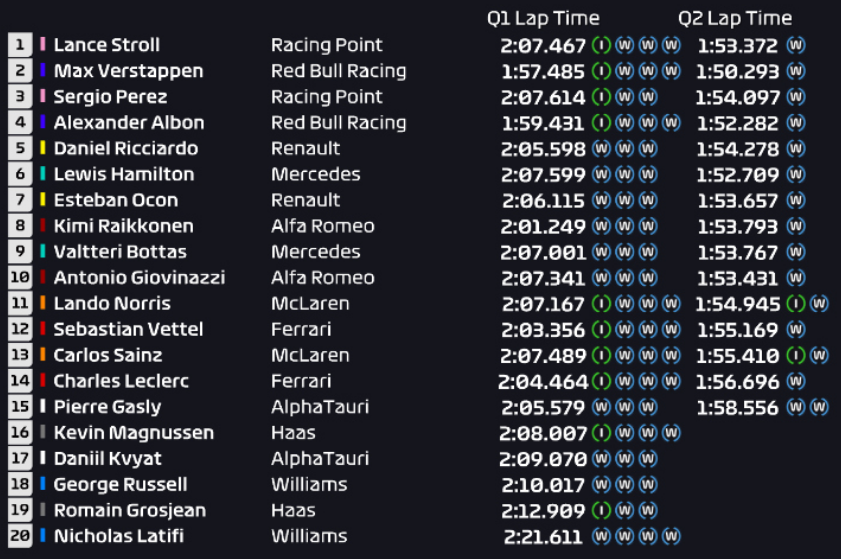Image resolution: width=841 pixels, height=559 pixels.
Task: Select Romain Grosjean's Q1 intermediate tyre icon
Action: [601, 511]
